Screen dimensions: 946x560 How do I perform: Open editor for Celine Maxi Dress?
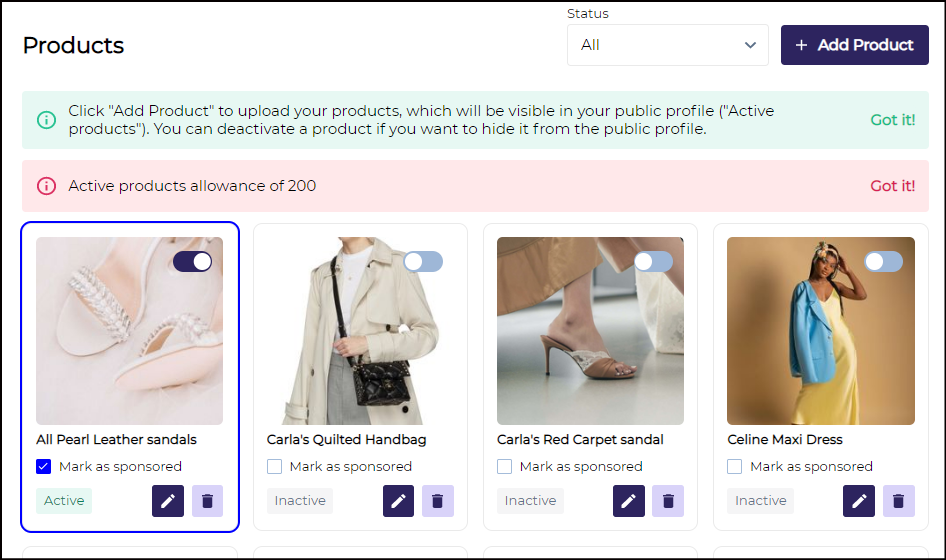click(859, 501)
